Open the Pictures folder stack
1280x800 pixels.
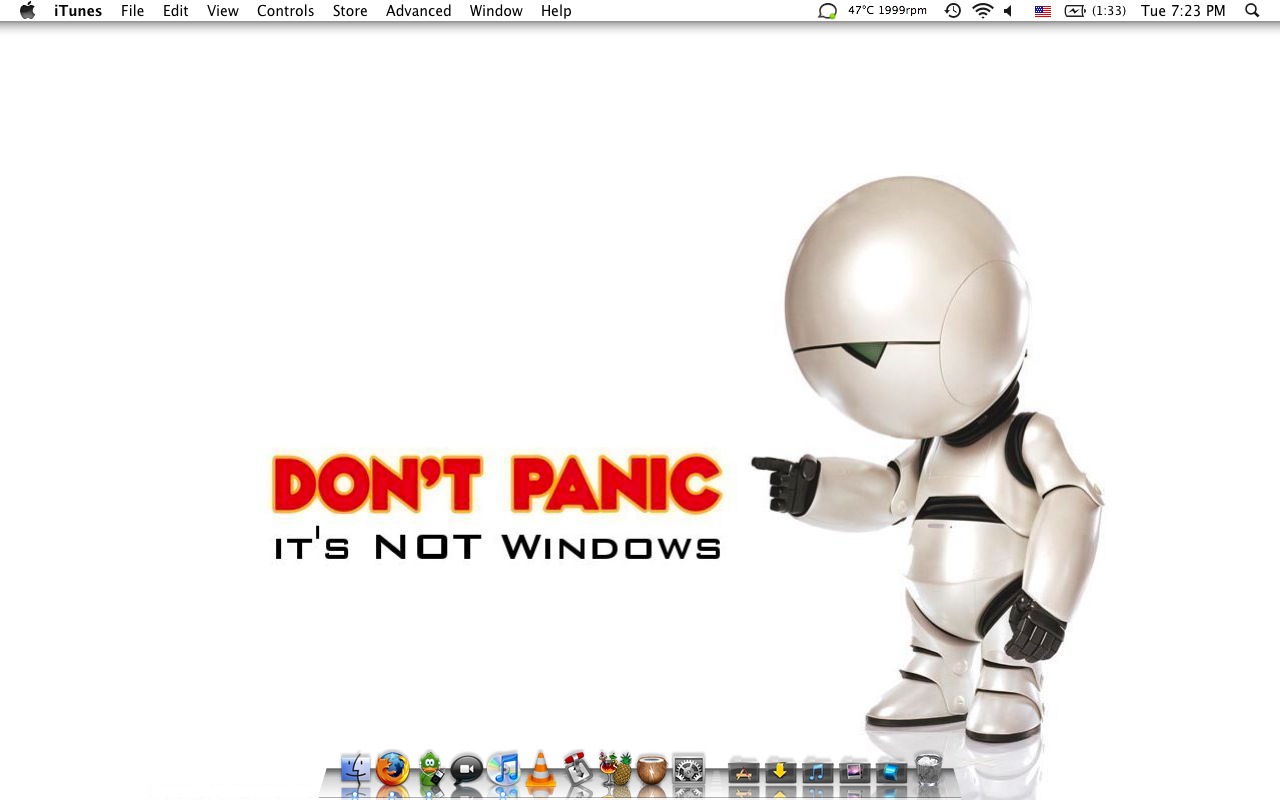(854, 771)
